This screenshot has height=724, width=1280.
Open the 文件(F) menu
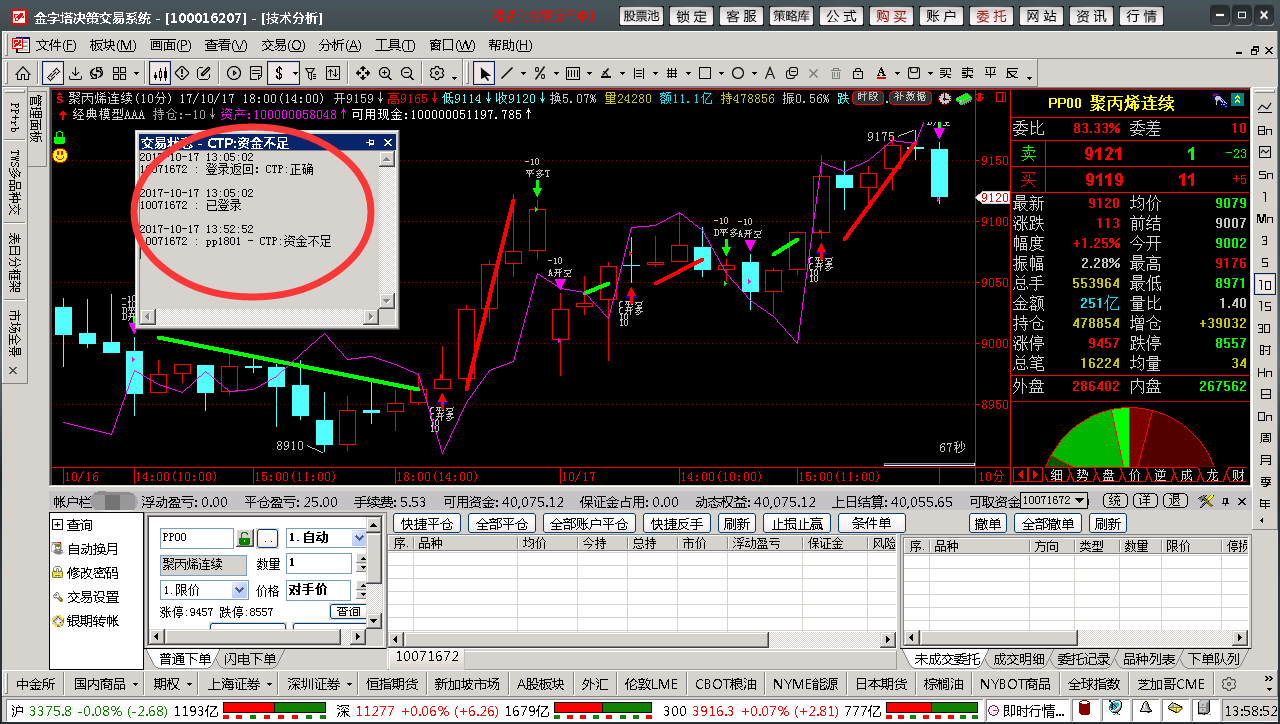click(x=56, y=45)
